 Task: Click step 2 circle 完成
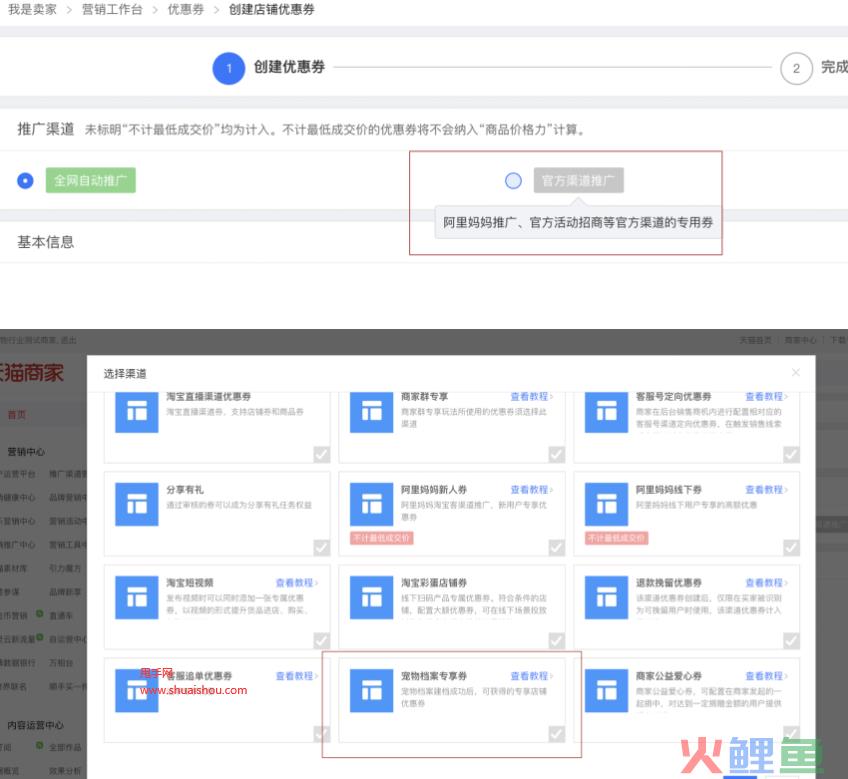796,68
